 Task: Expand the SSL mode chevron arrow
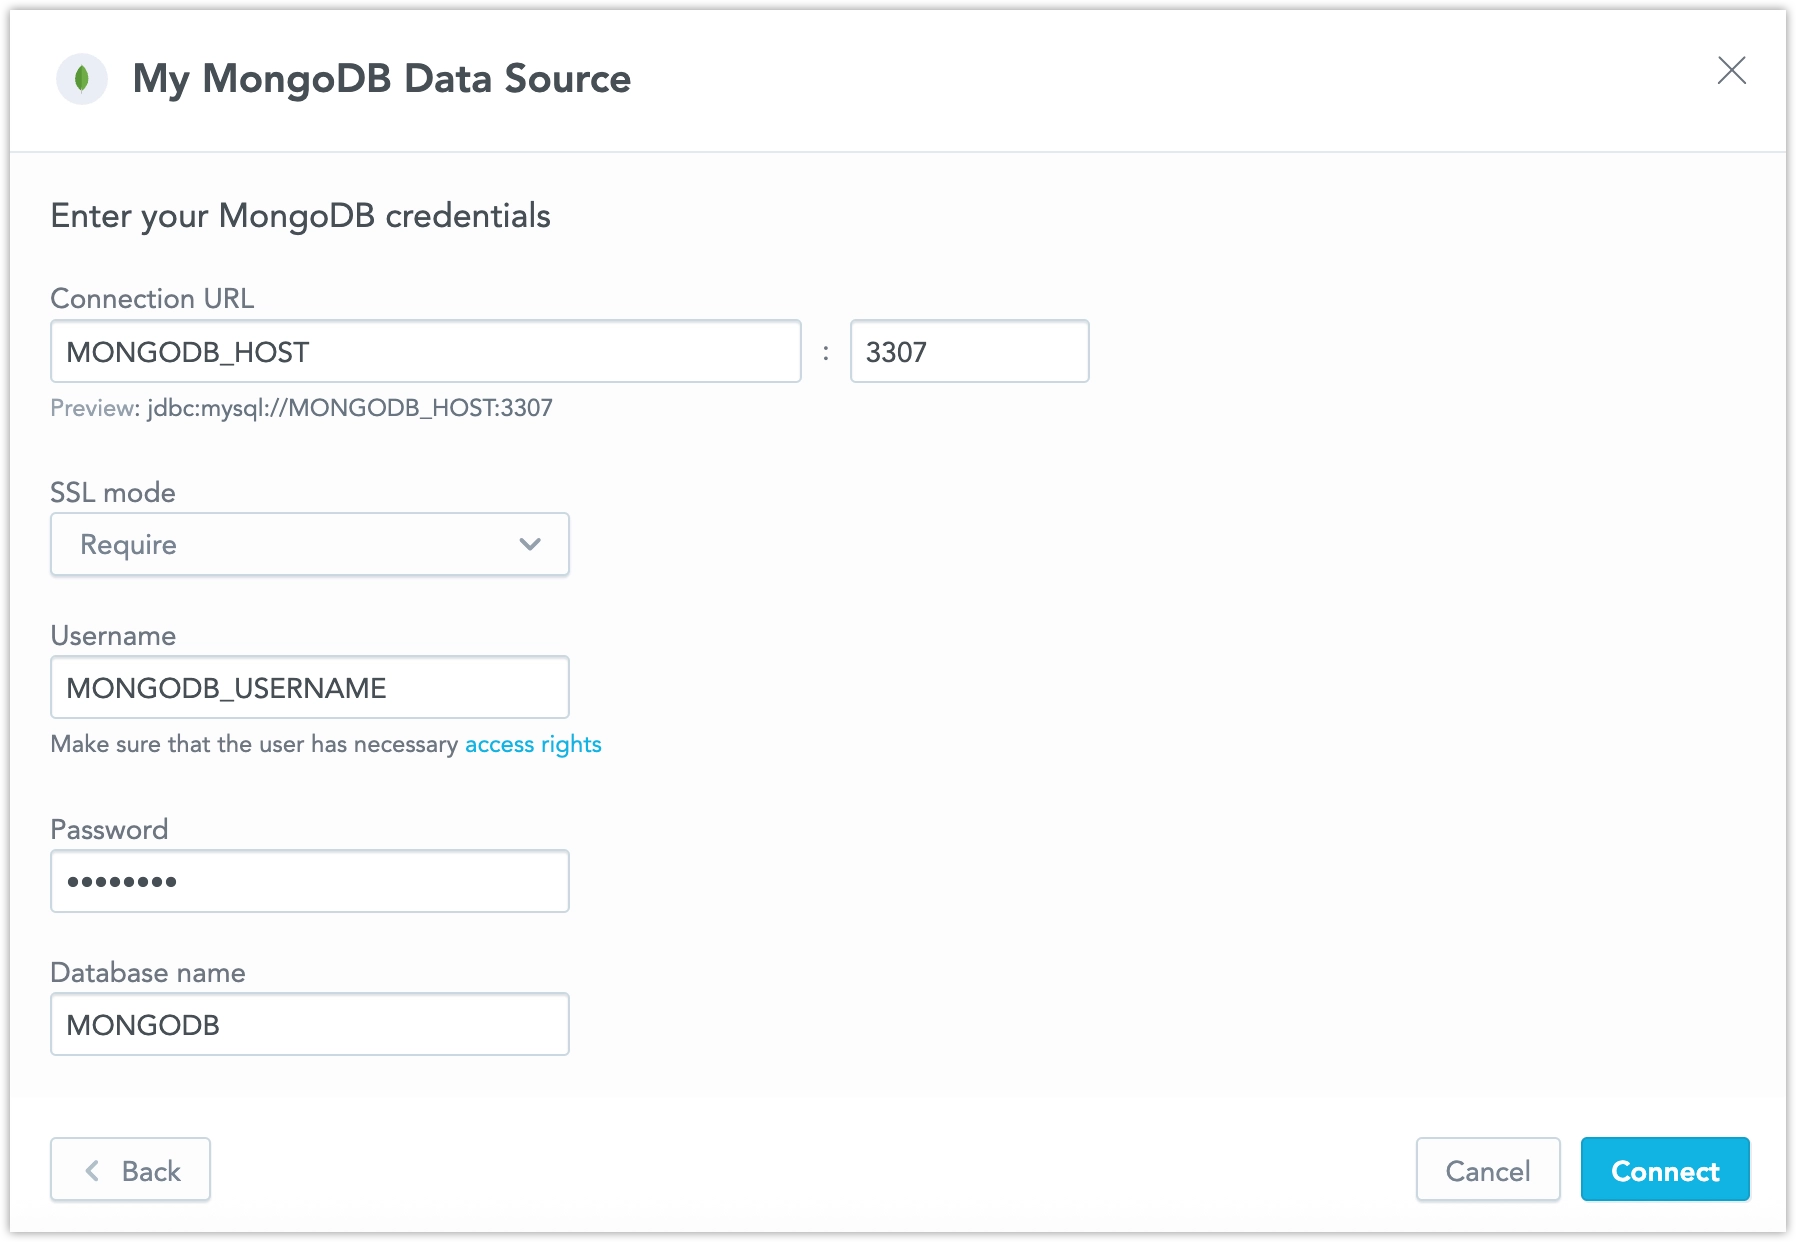[530, 544]
